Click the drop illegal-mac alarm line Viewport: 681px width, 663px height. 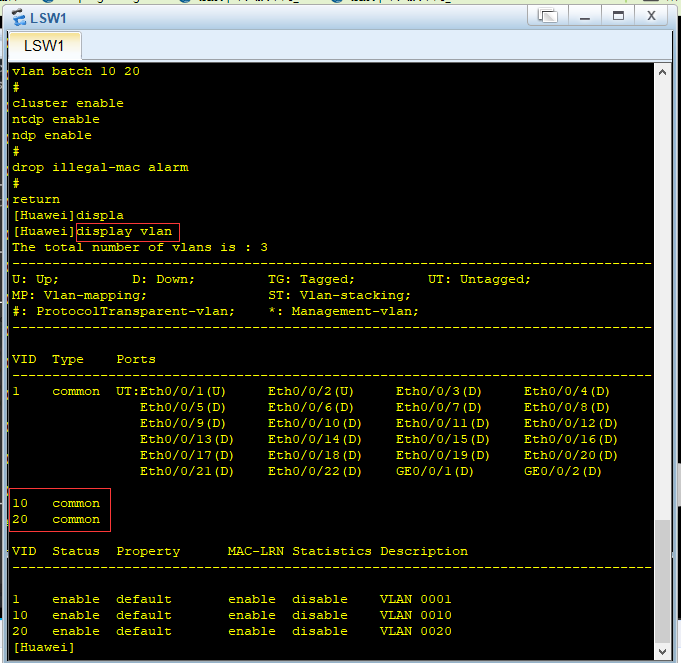click(x=100, y=167)
